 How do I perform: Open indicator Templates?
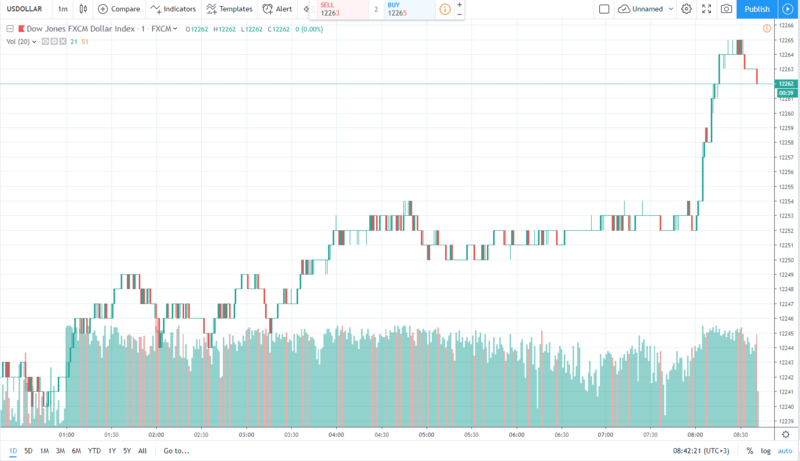[229, 9]
